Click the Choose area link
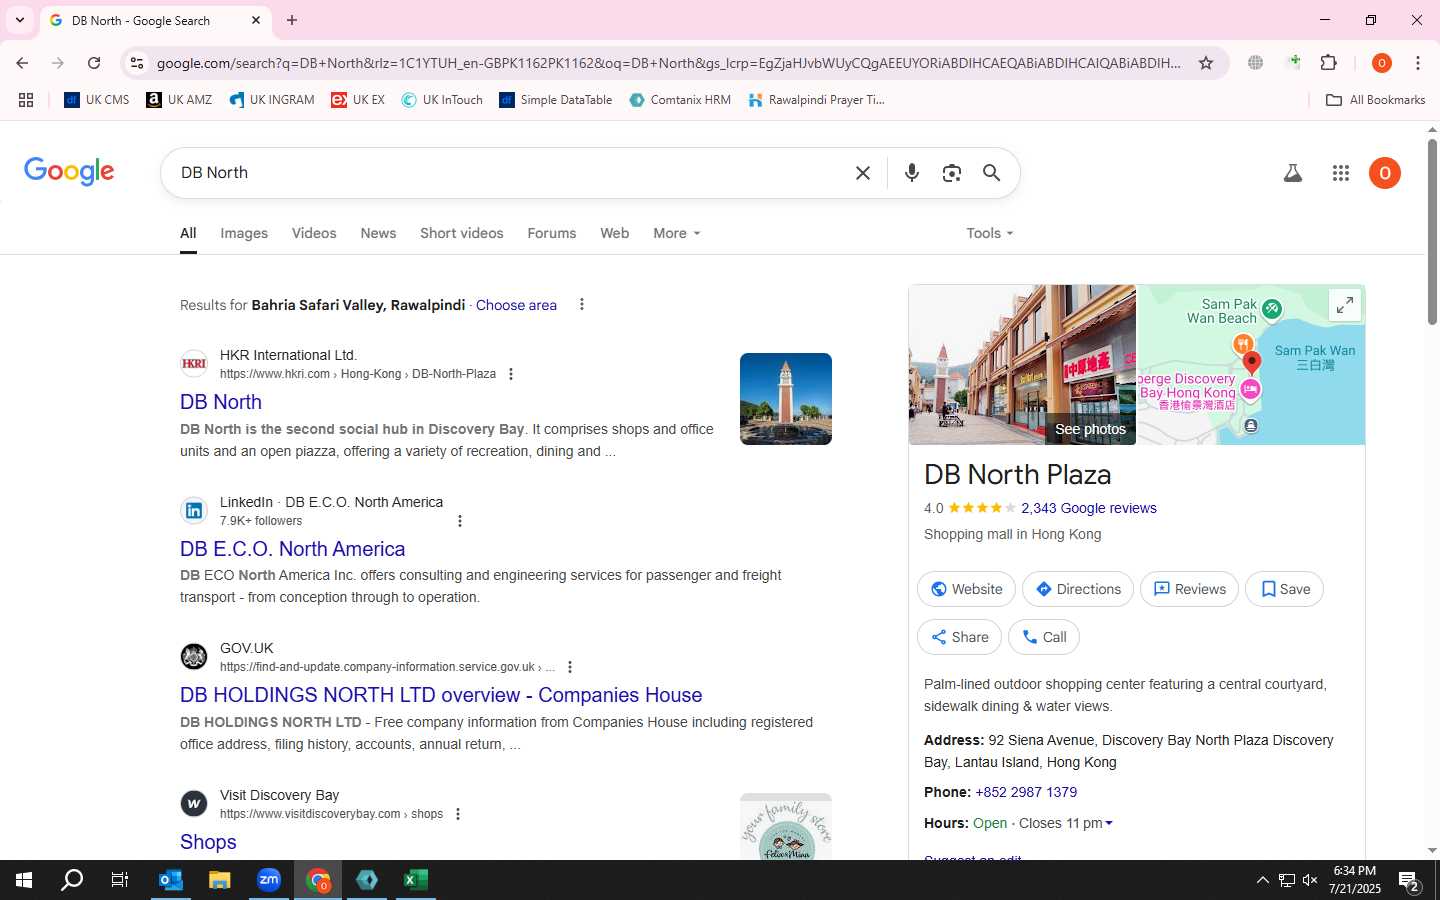The height and width of the screenshot is (900, 1440). click(516, 305)
